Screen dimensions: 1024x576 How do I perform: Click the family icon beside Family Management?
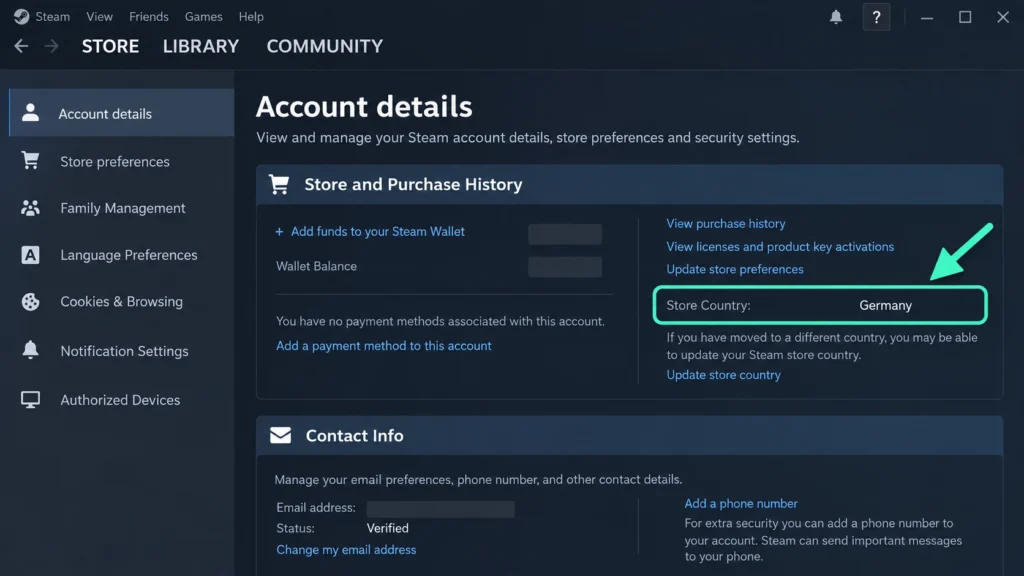click(30, 208)
